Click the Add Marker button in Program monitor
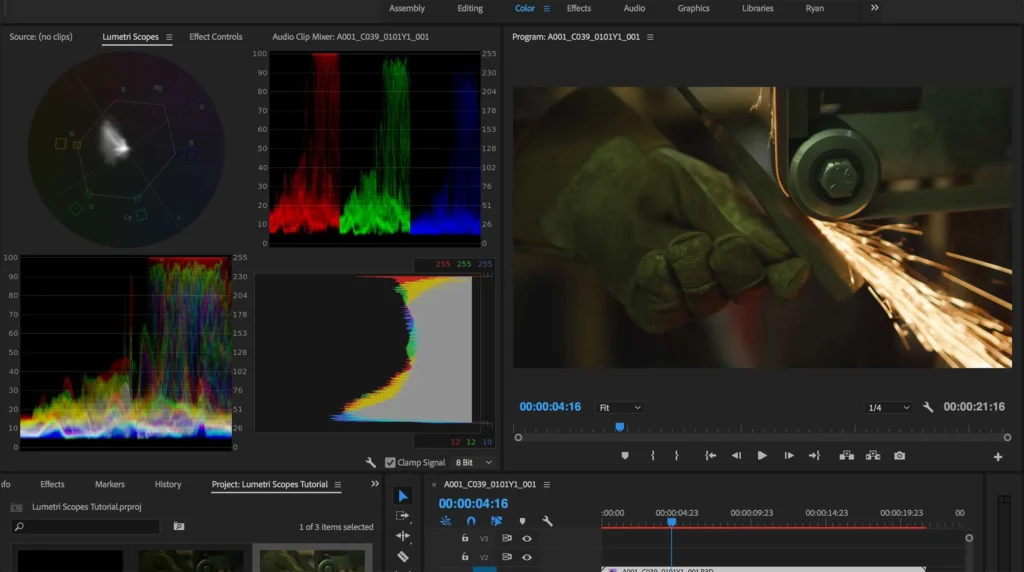 pyautogui.click(x=625, y=456)
